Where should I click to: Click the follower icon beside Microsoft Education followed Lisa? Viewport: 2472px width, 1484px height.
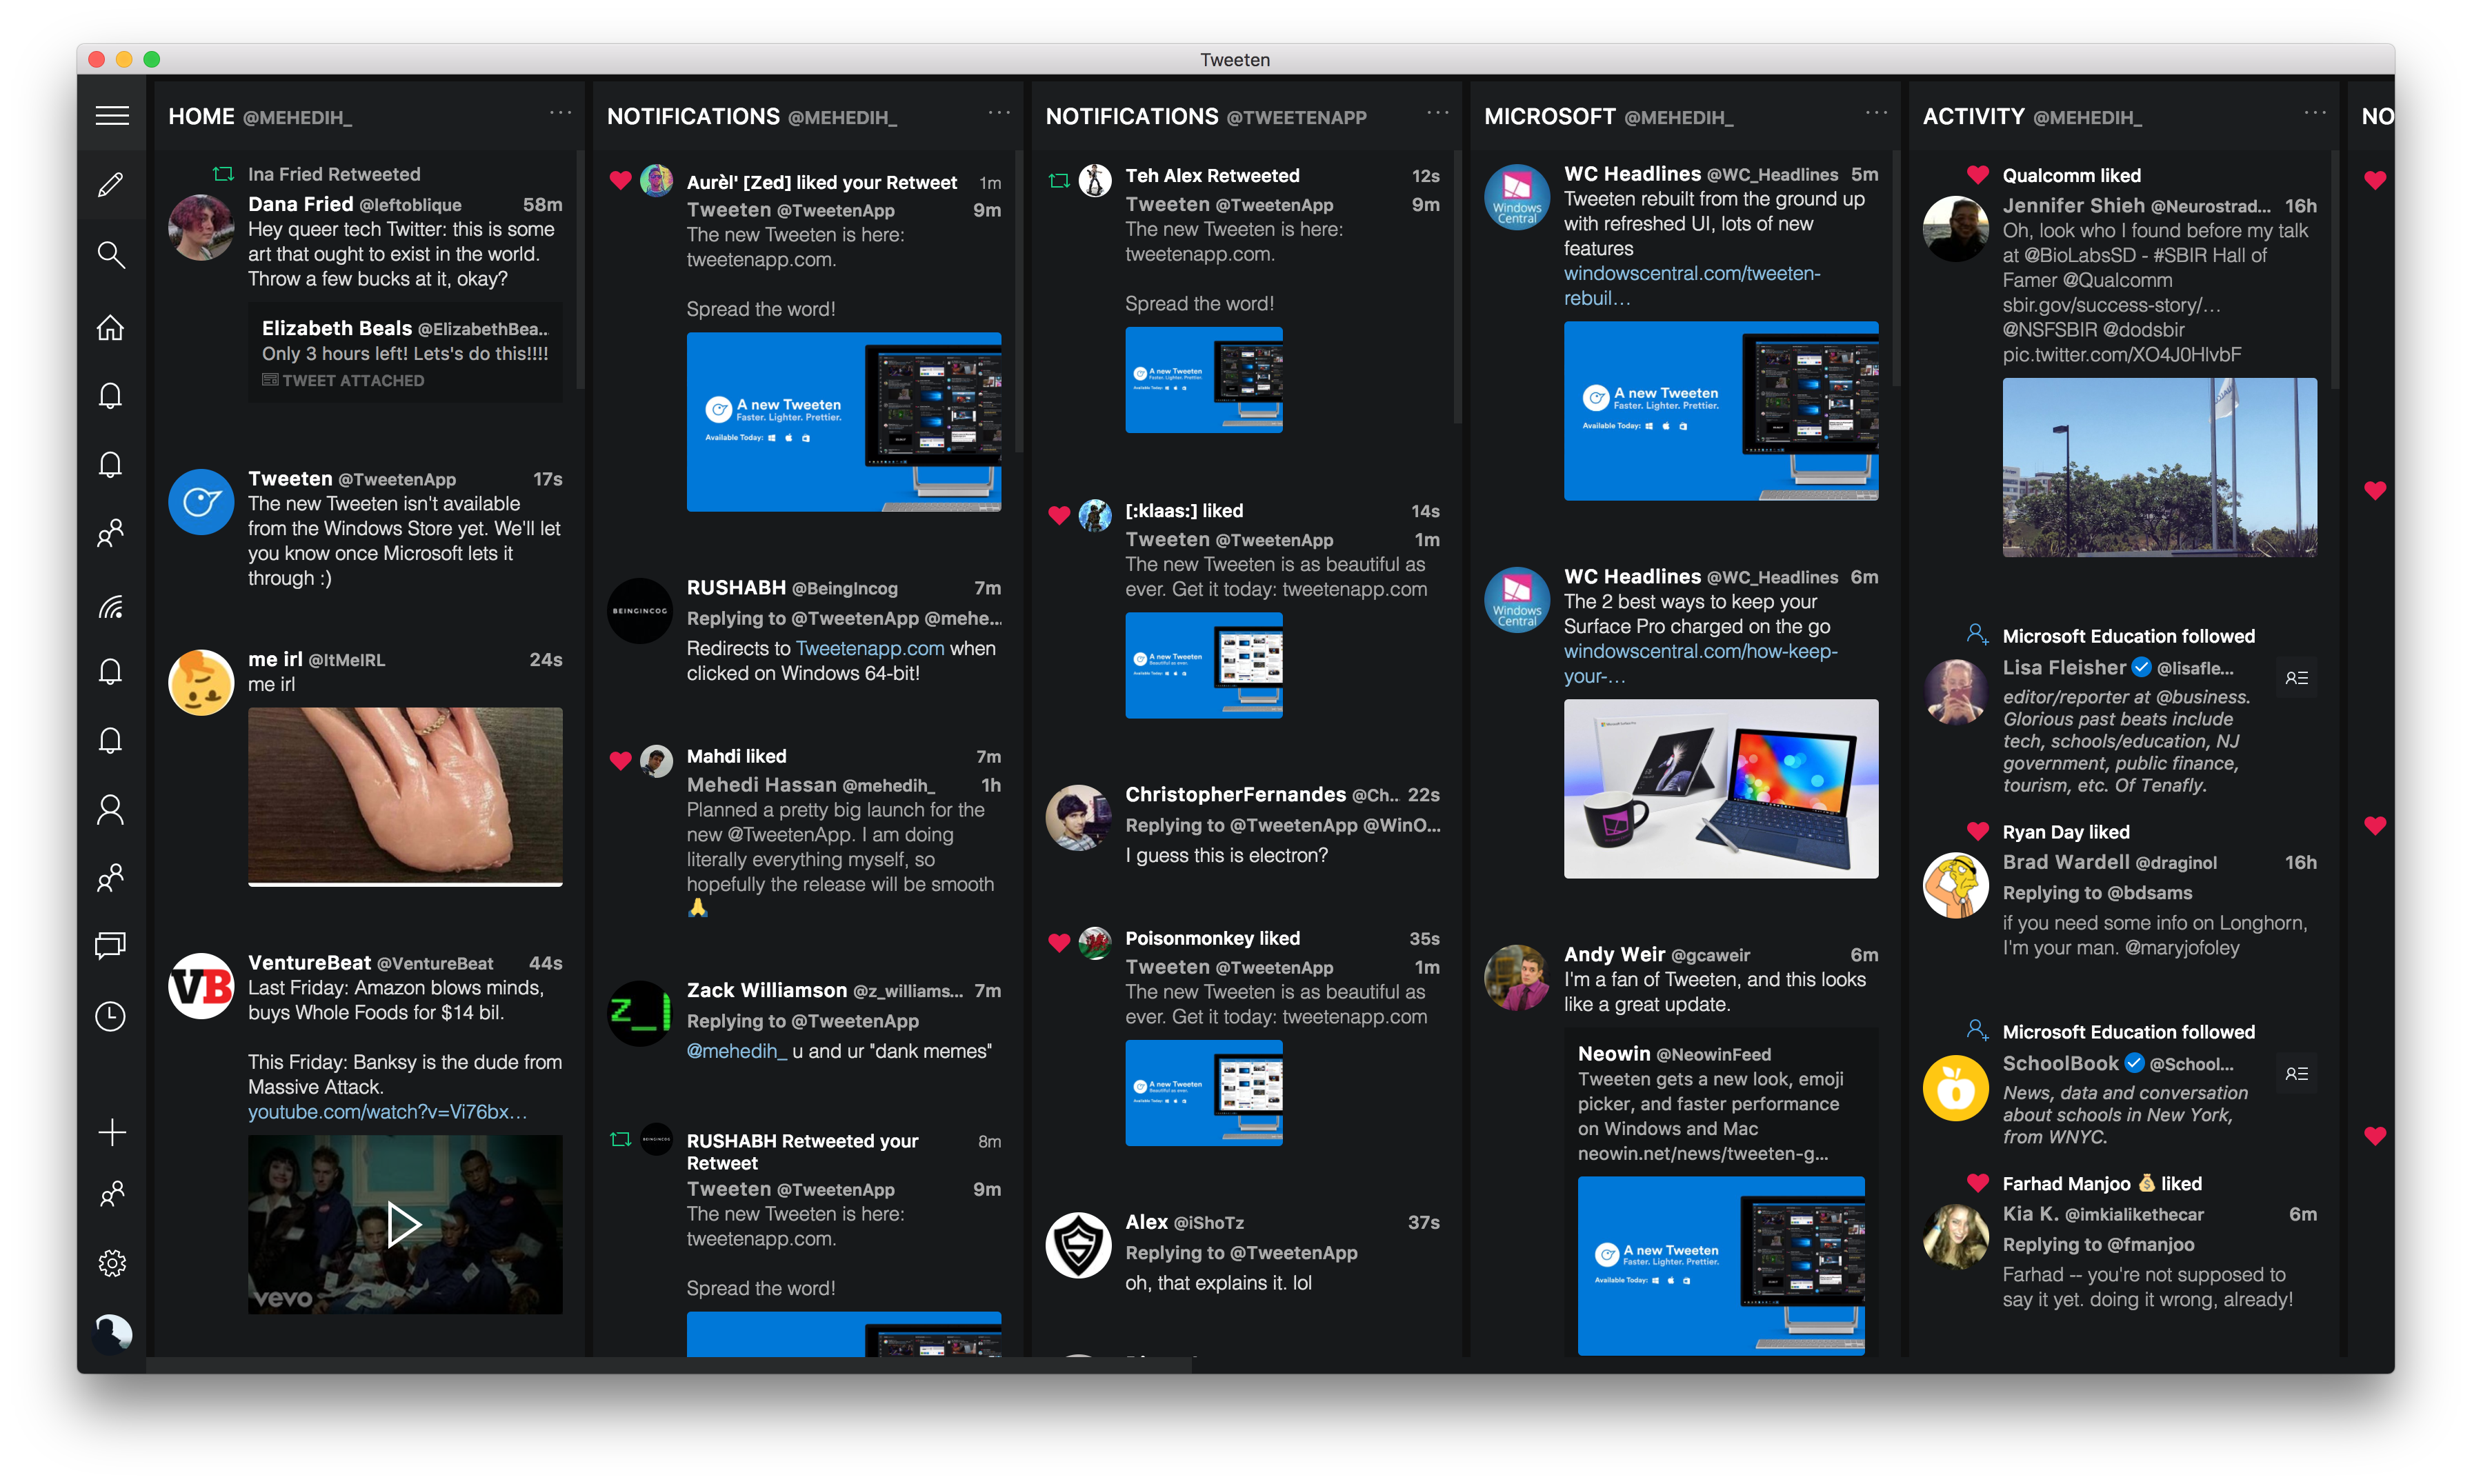pyautogui.click(x=1977, y=634)
